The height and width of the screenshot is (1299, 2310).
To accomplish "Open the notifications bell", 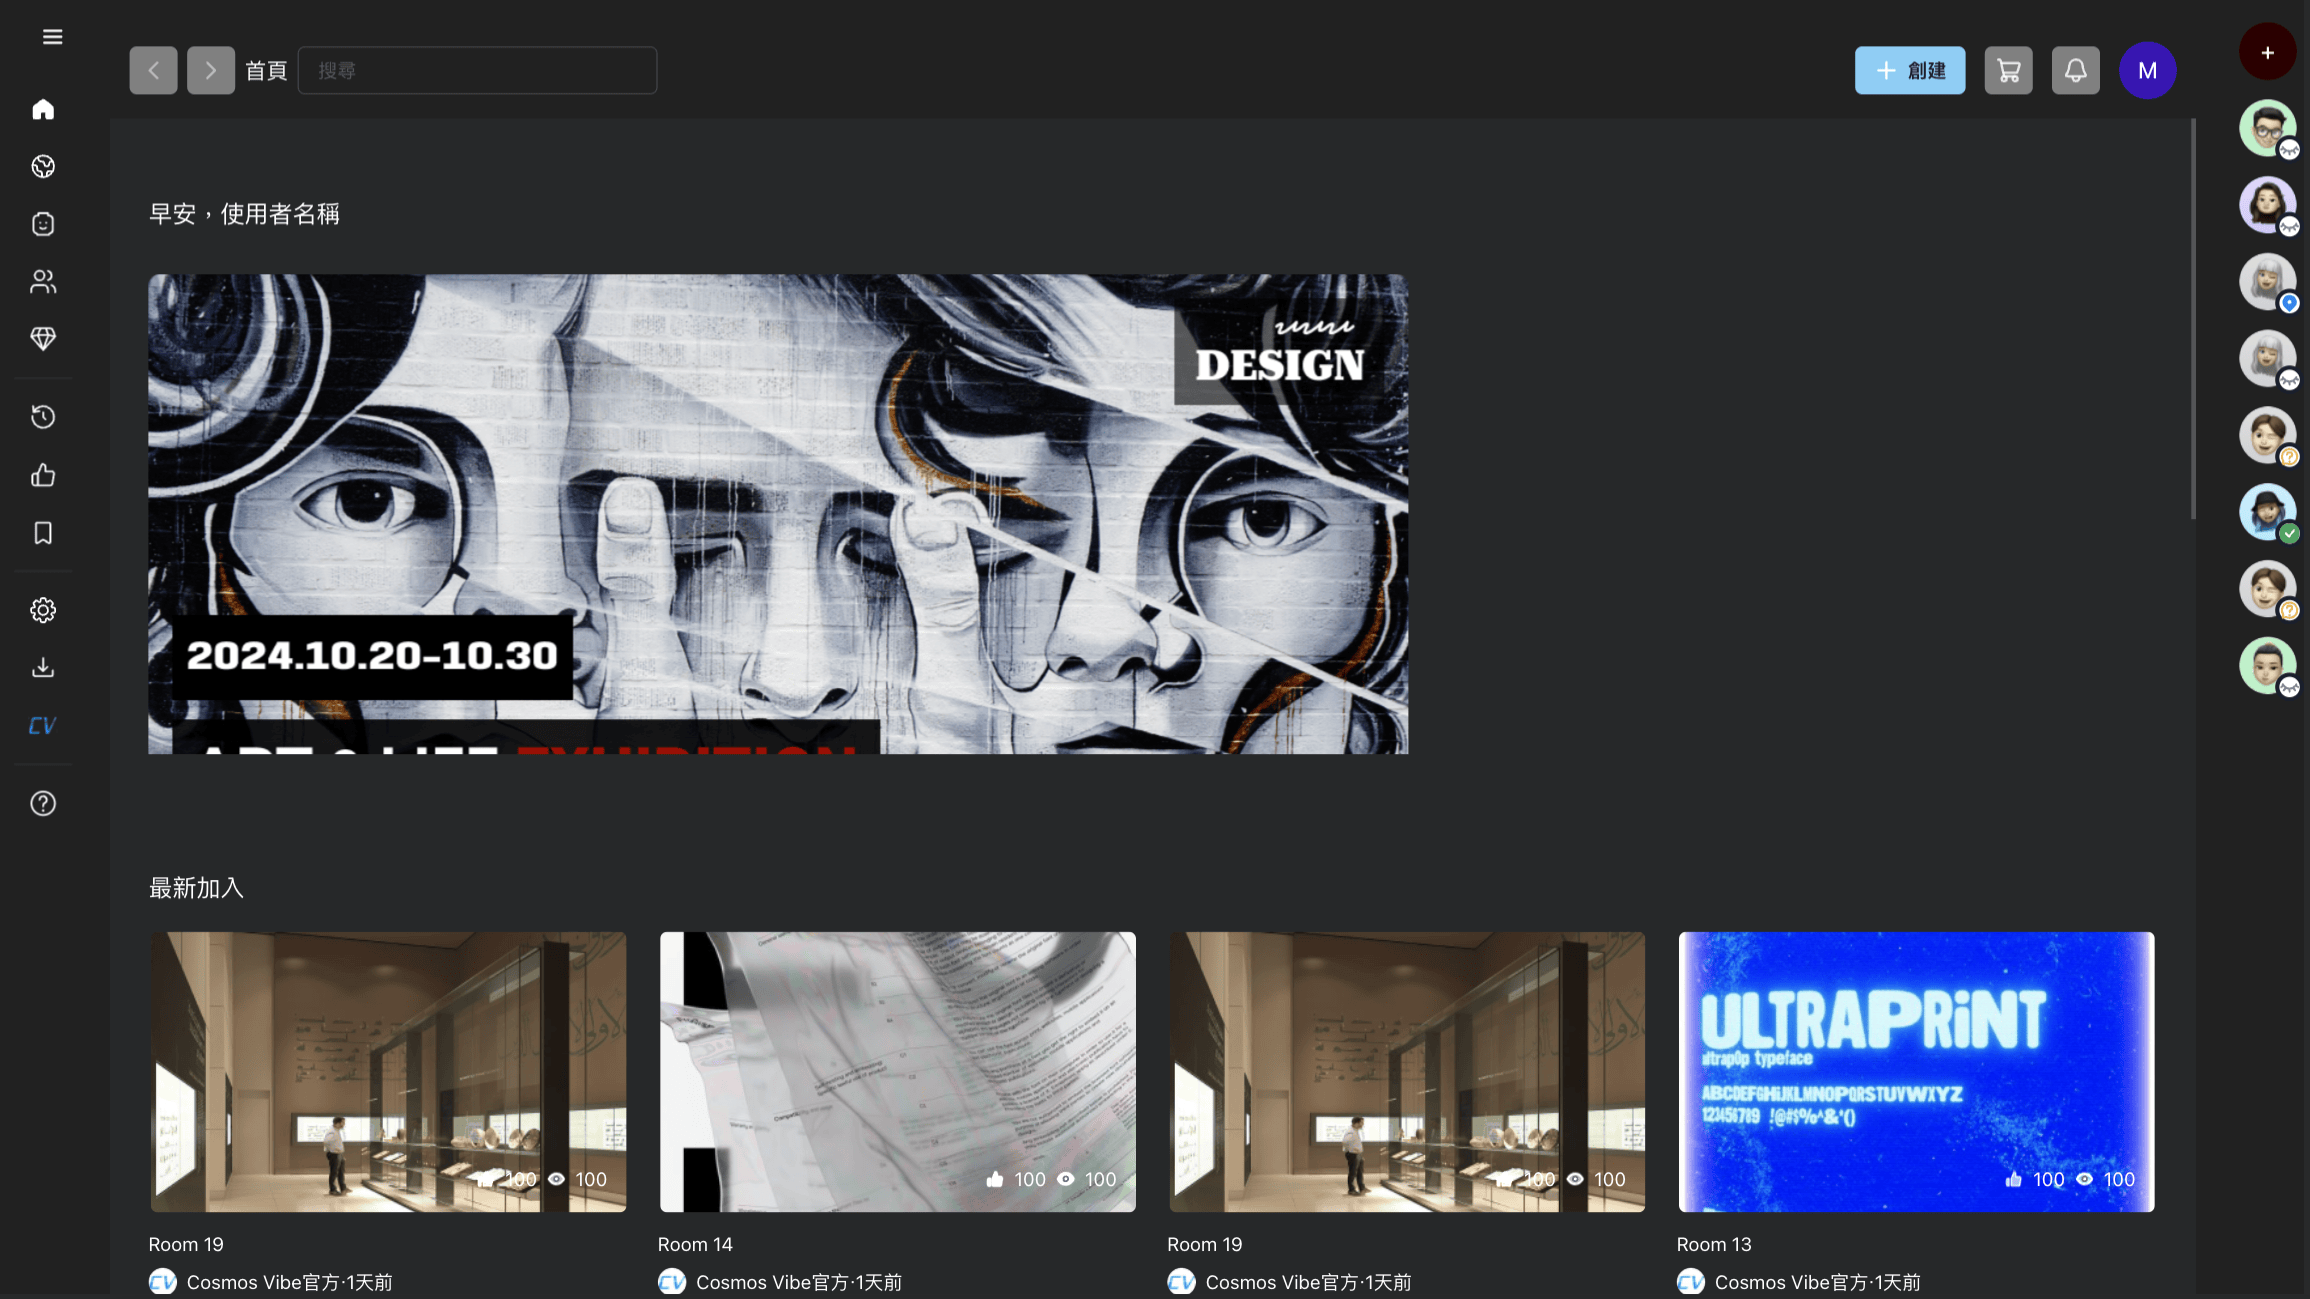I will tap(2075, 71).
